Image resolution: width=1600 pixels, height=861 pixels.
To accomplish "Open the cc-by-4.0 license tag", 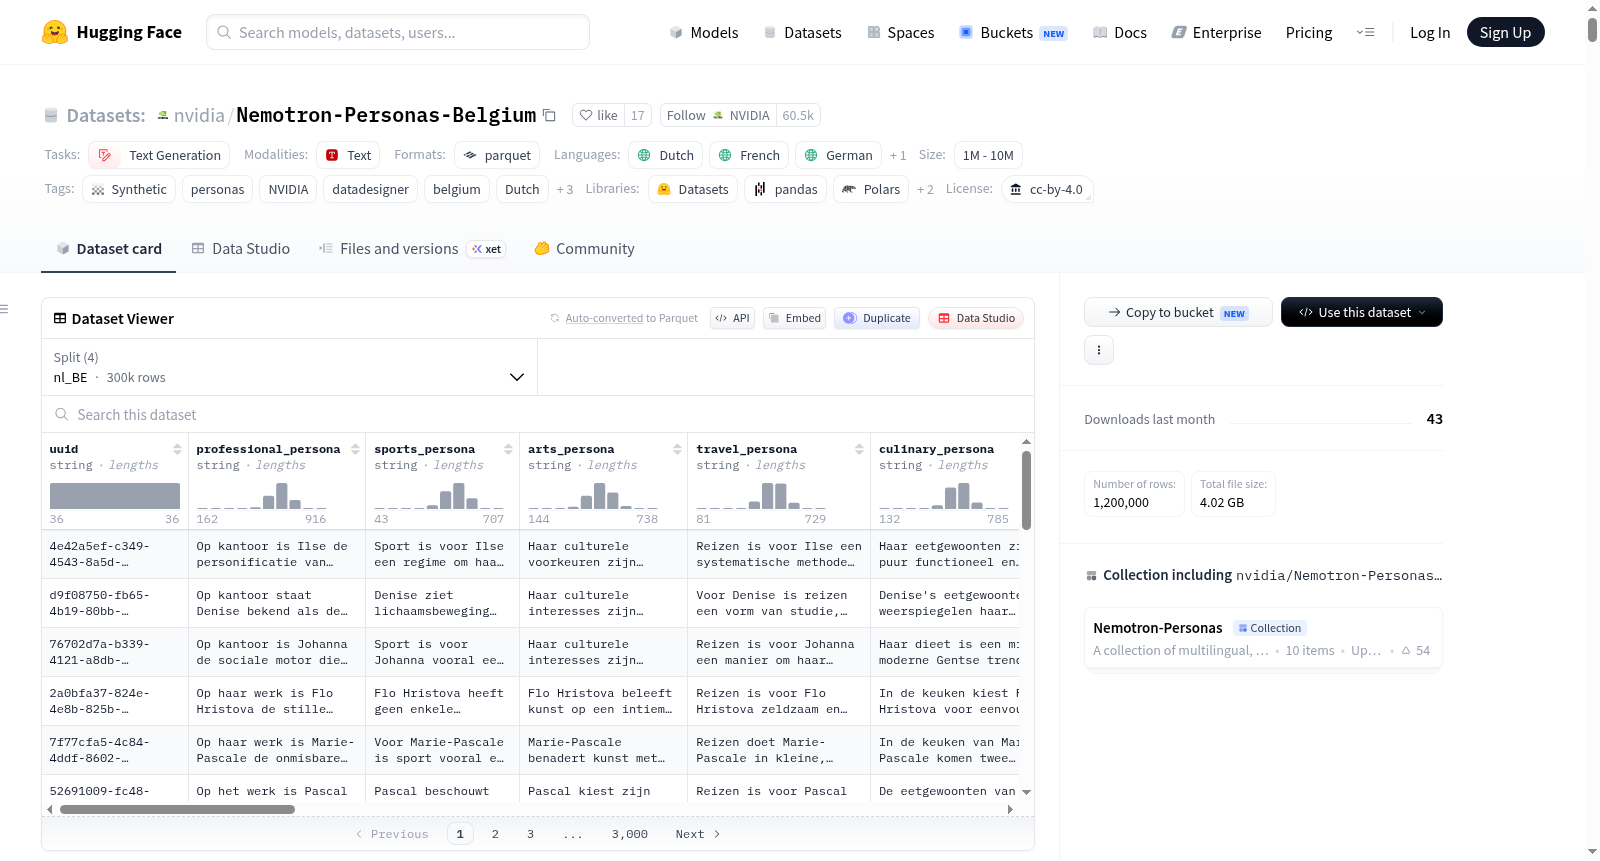I will (x=1047, y=189).
